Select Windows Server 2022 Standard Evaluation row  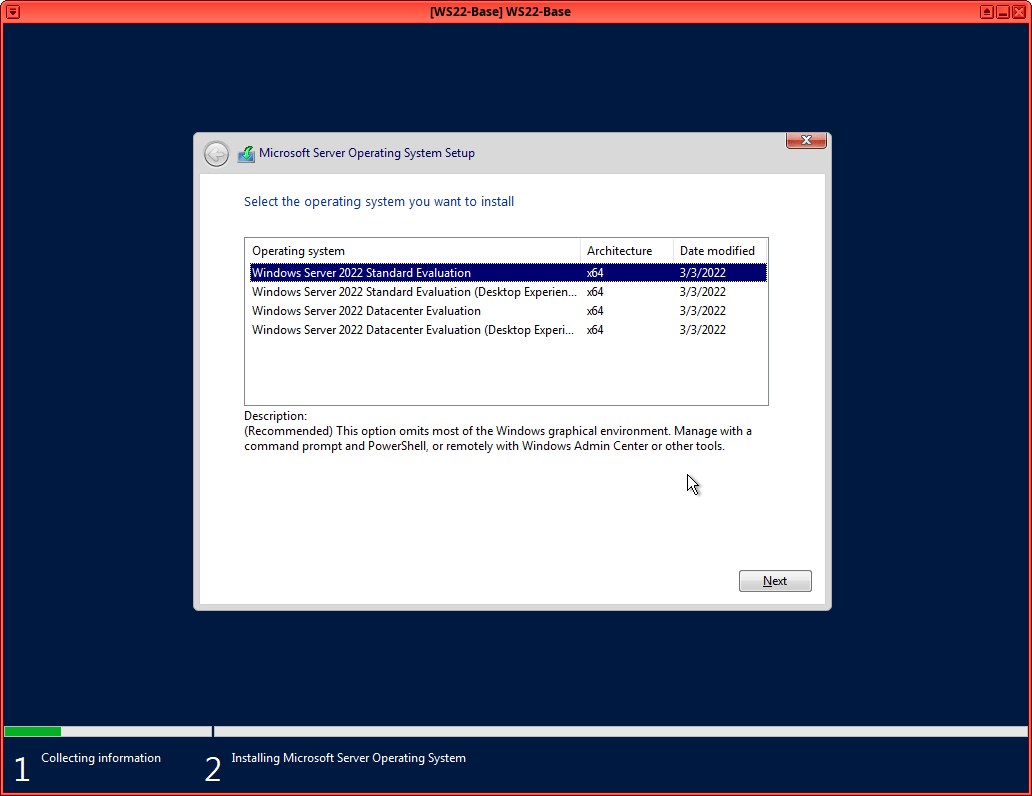click(508, 273)
